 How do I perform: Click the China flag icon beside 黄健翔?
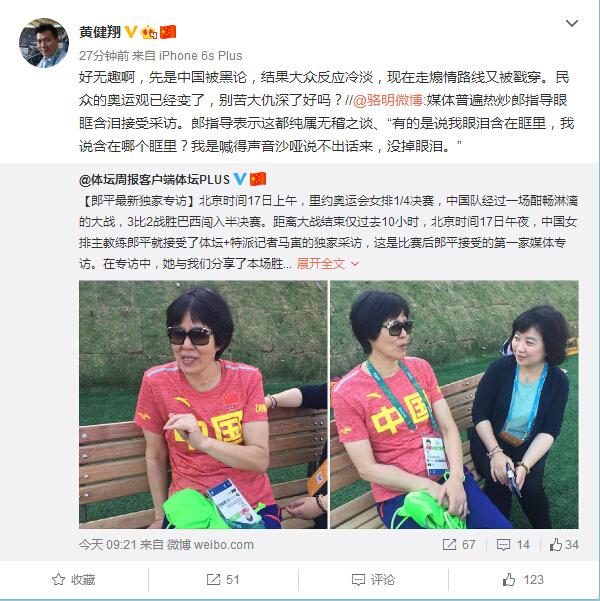point(168,32)
